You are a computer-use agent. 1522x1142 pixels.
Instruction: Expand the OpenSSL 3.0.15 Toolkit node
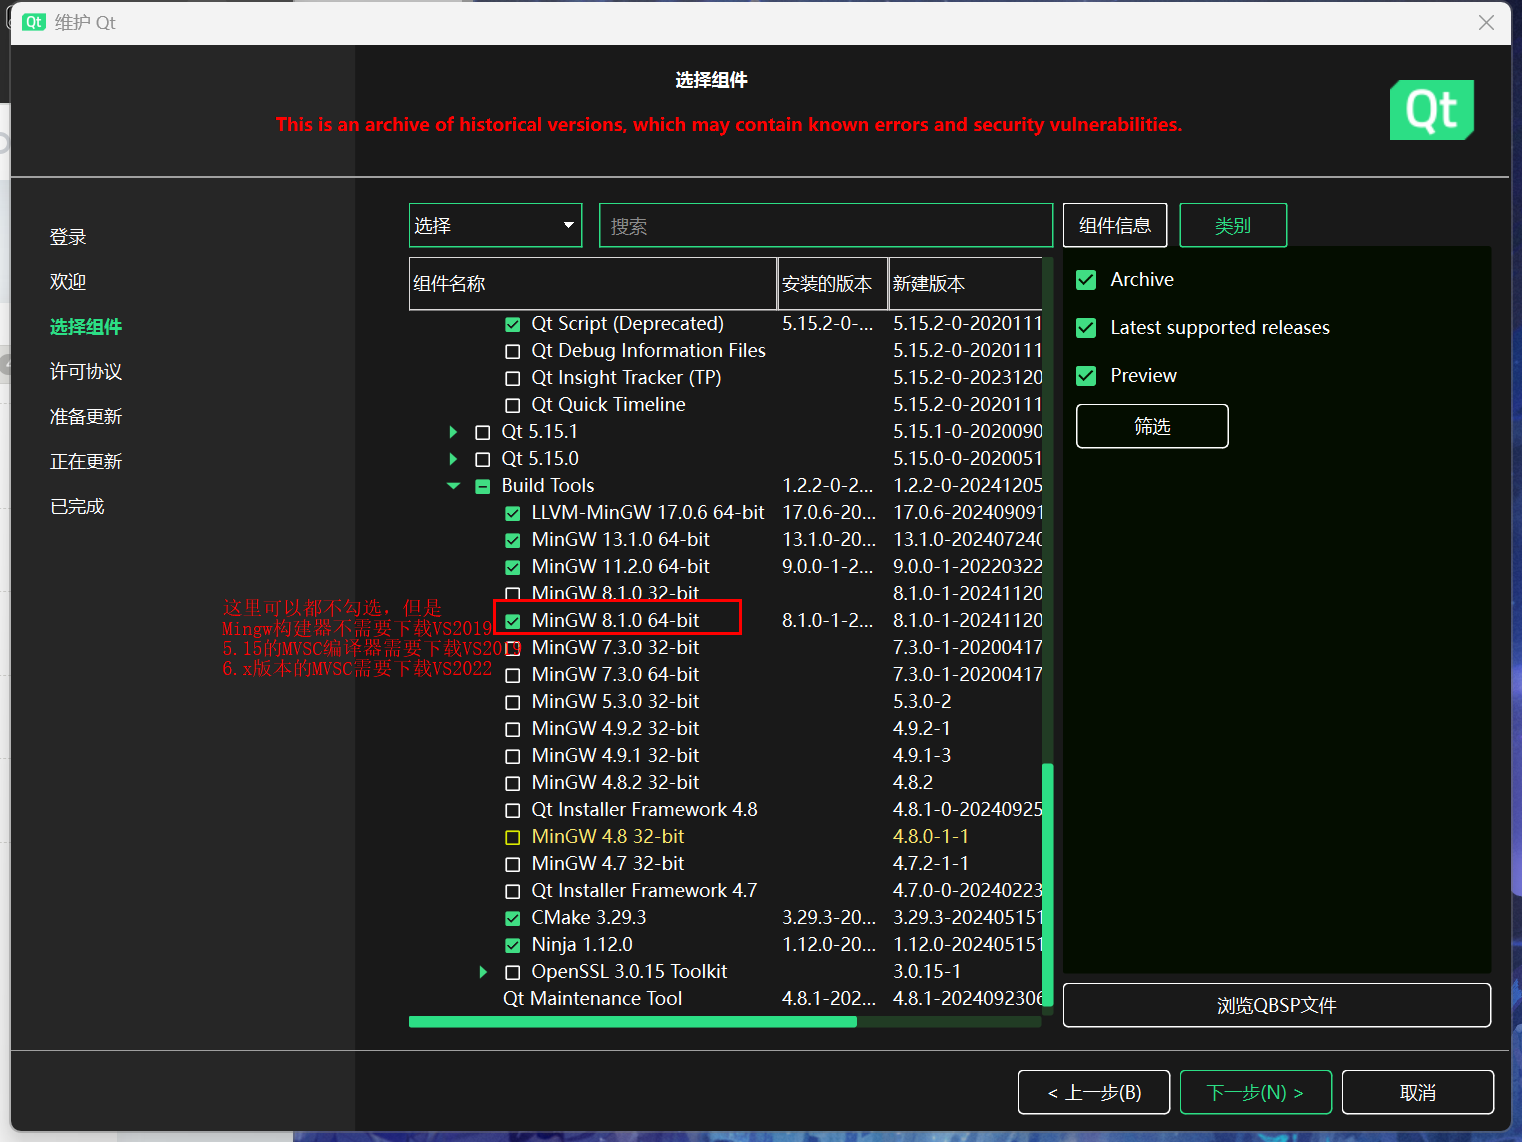click(483, 972)
